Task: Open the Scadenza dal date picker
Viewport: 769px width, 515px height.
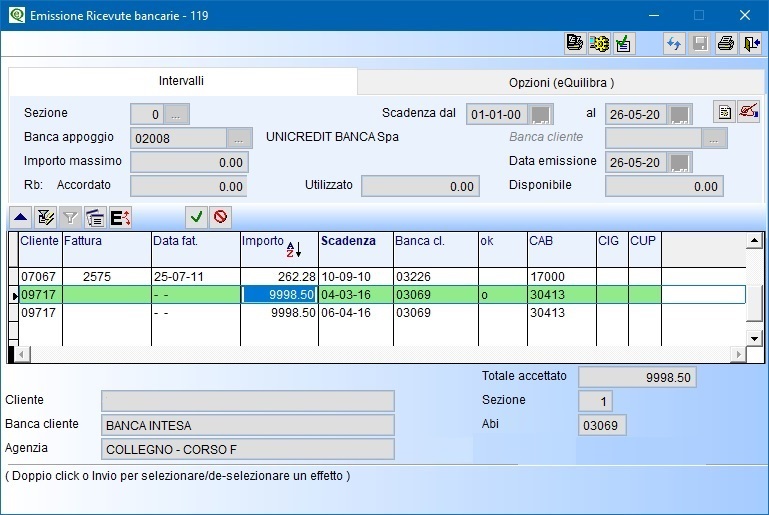Action: click(x=541, y=113)
